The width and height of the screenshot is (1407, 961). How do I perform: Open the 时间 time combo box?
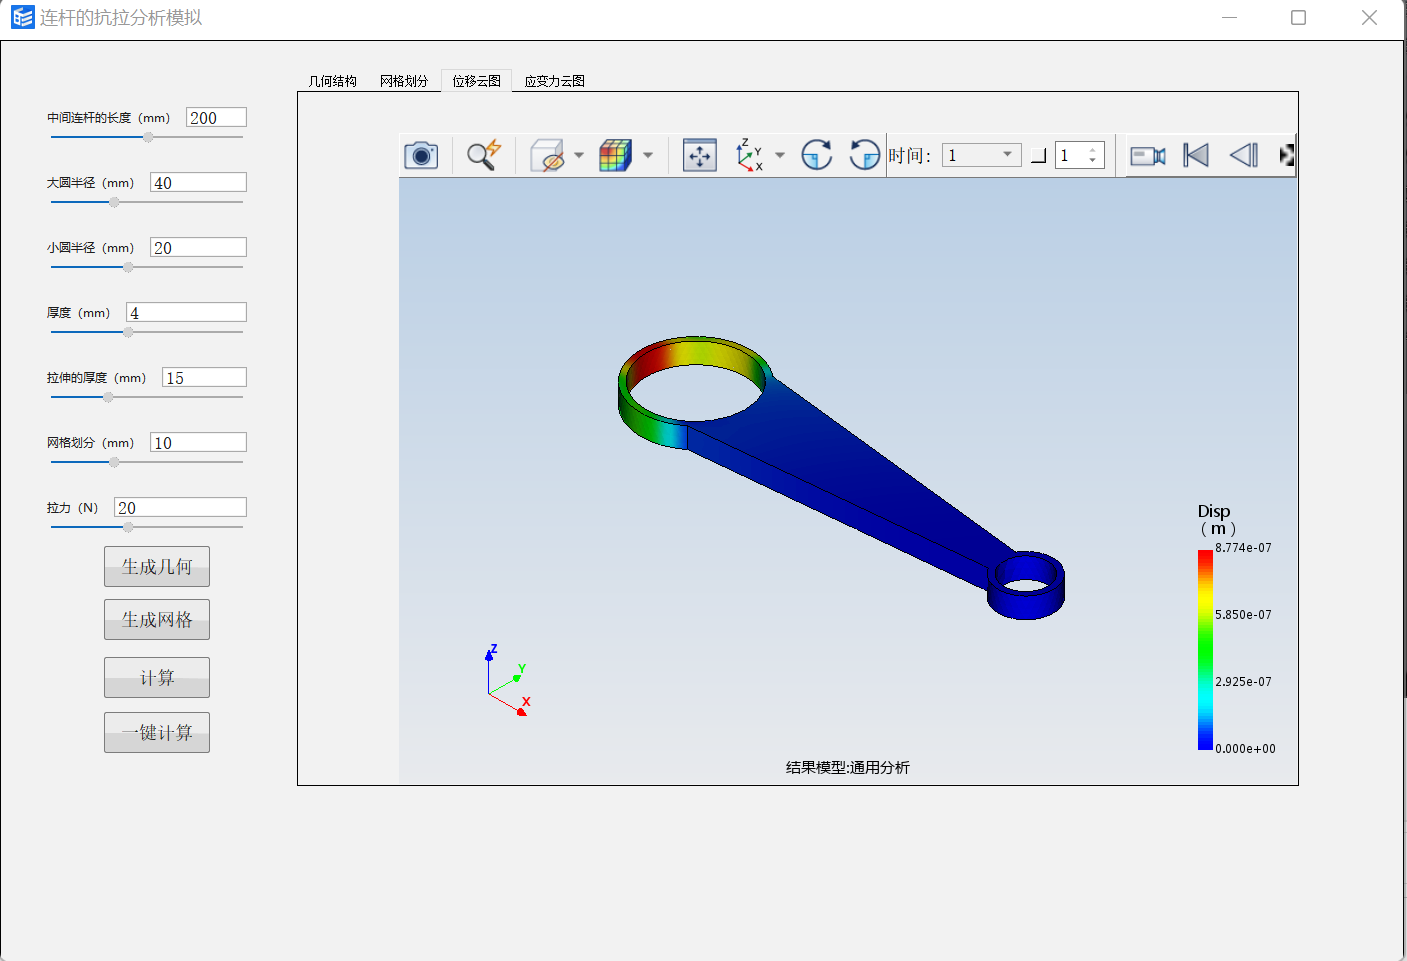(x=981, y=155)
